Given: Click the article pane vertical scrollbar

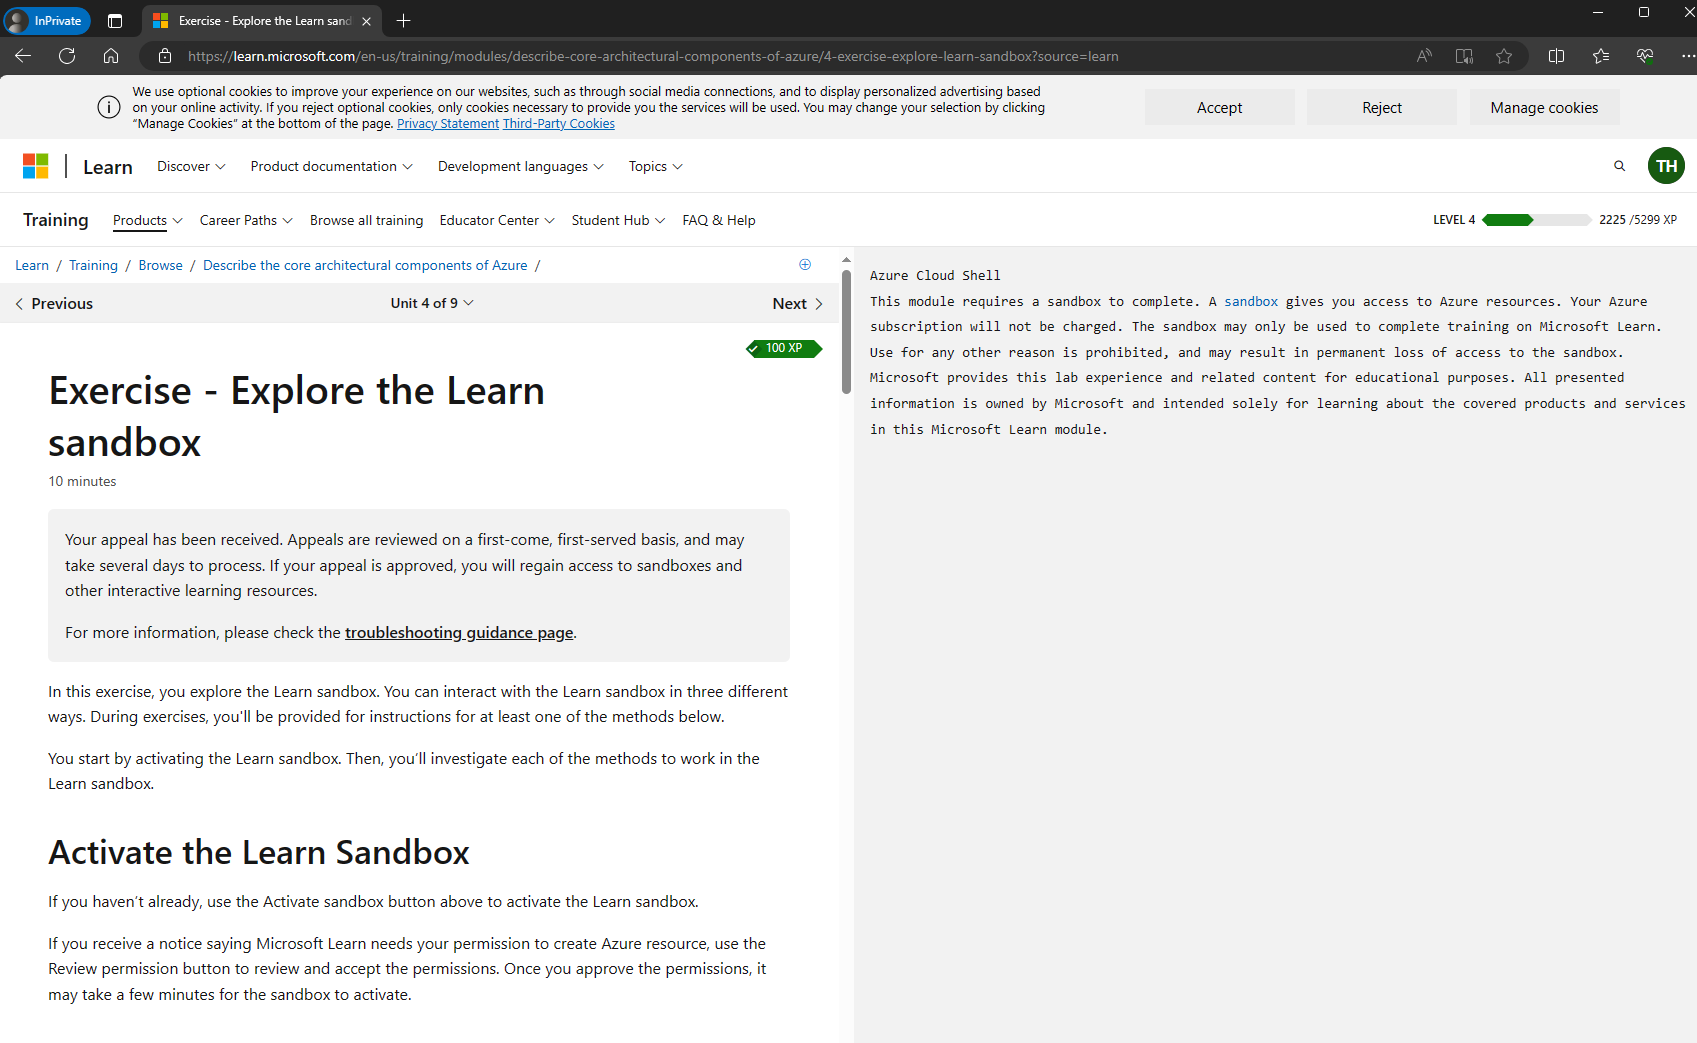Looking at the screenshot, I should coord(846,330).
